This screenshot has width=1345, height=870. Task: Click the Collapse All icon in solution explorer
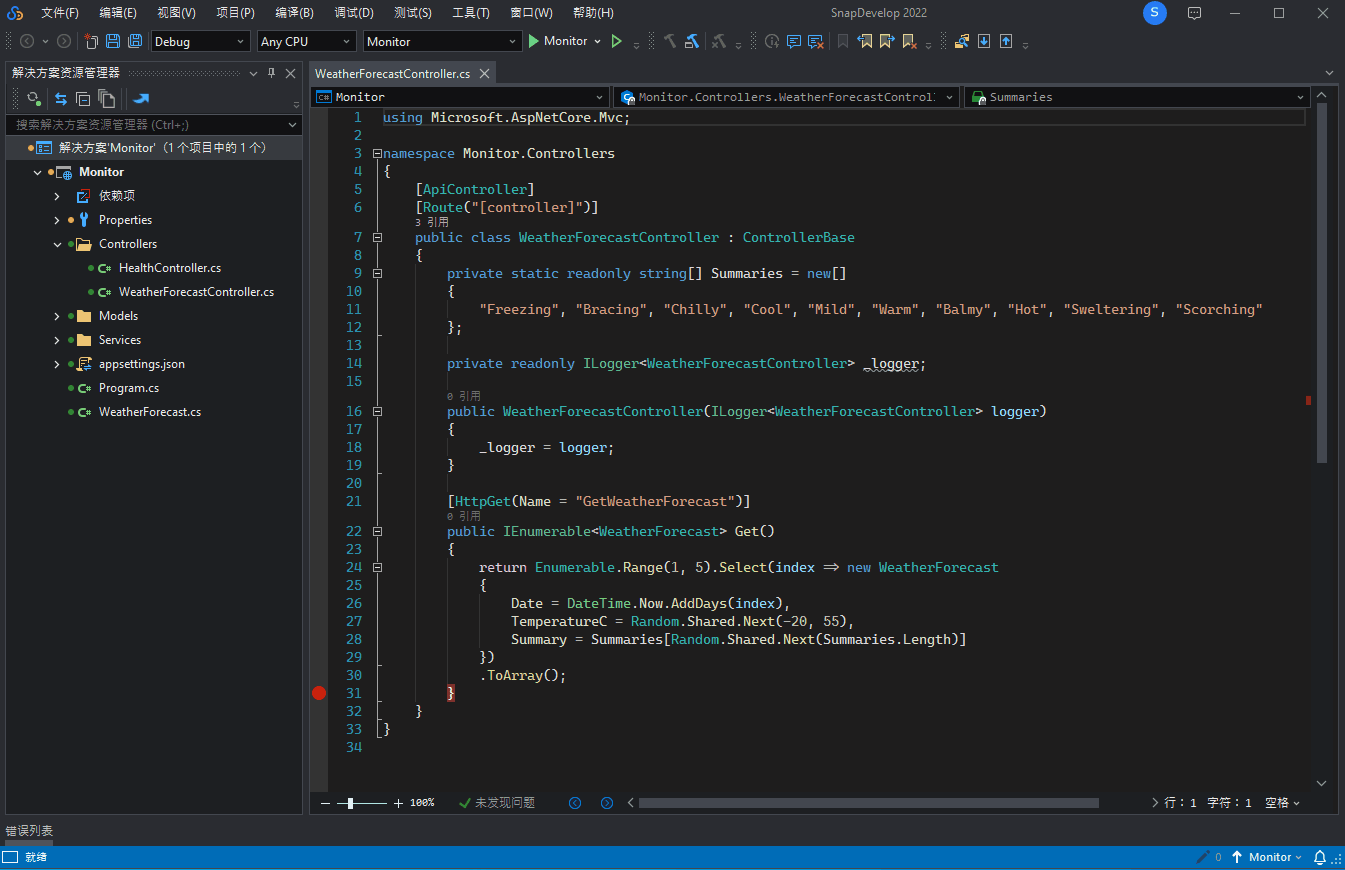click(x=83, y=98)
